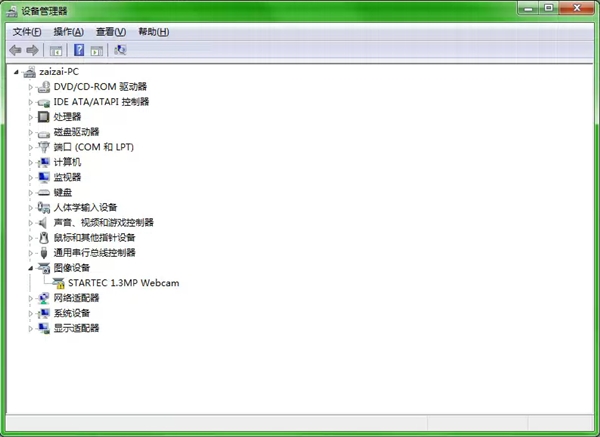Click the show/hide console tree toolbar icon
The image size is (600, 437).
pos(56,50)
